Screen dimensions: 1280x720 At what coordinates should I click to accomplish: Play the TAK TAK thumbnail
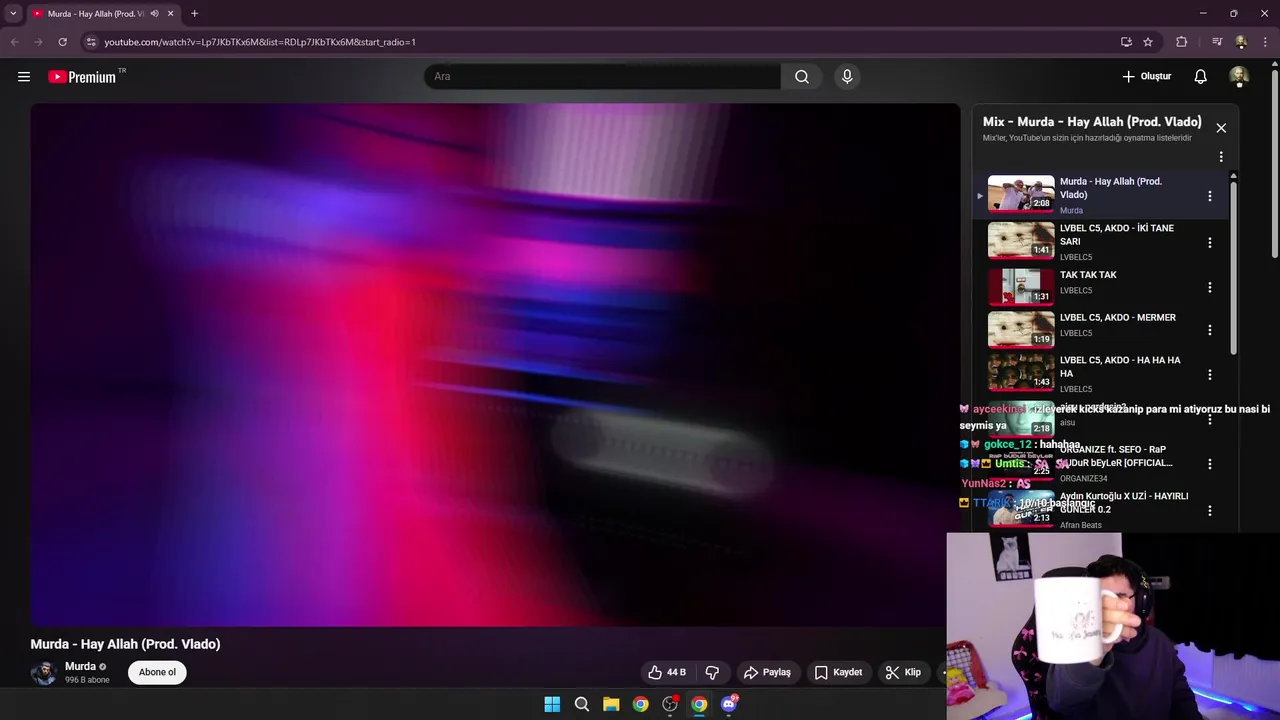[1021, 285]
